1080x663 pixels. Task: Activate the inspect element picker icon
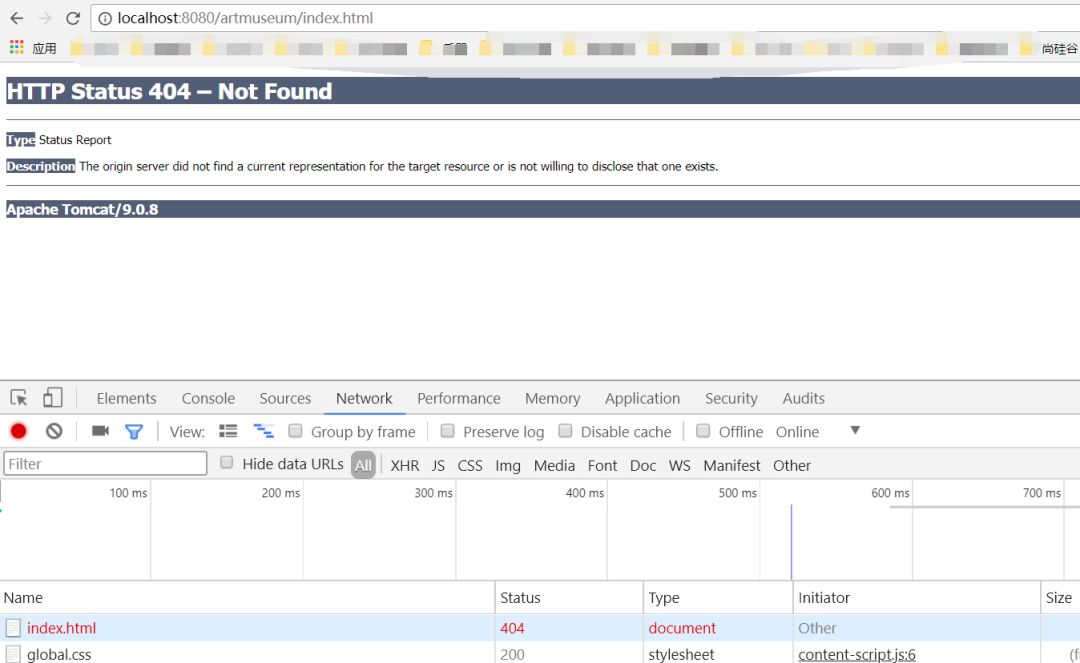19,397
